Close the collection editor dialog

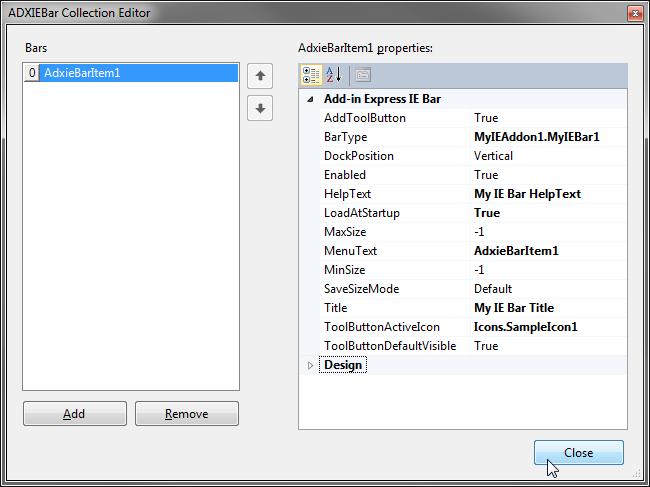tap(579, 453)
